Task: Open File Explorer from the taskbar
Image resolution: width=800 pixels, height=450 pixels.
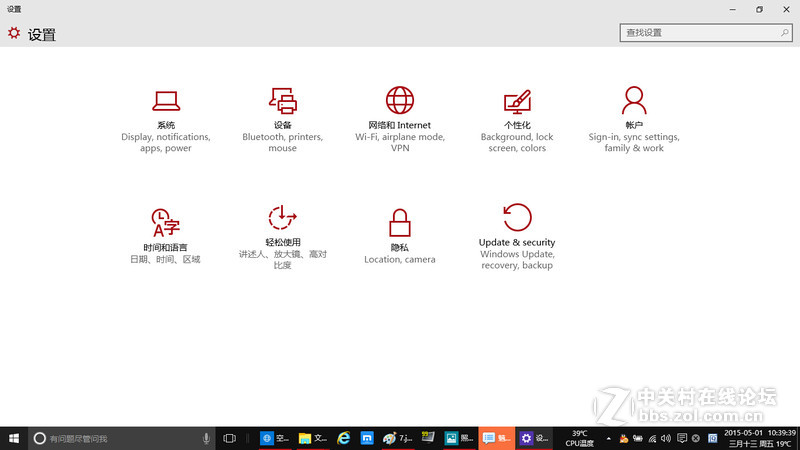Action: 312,438
